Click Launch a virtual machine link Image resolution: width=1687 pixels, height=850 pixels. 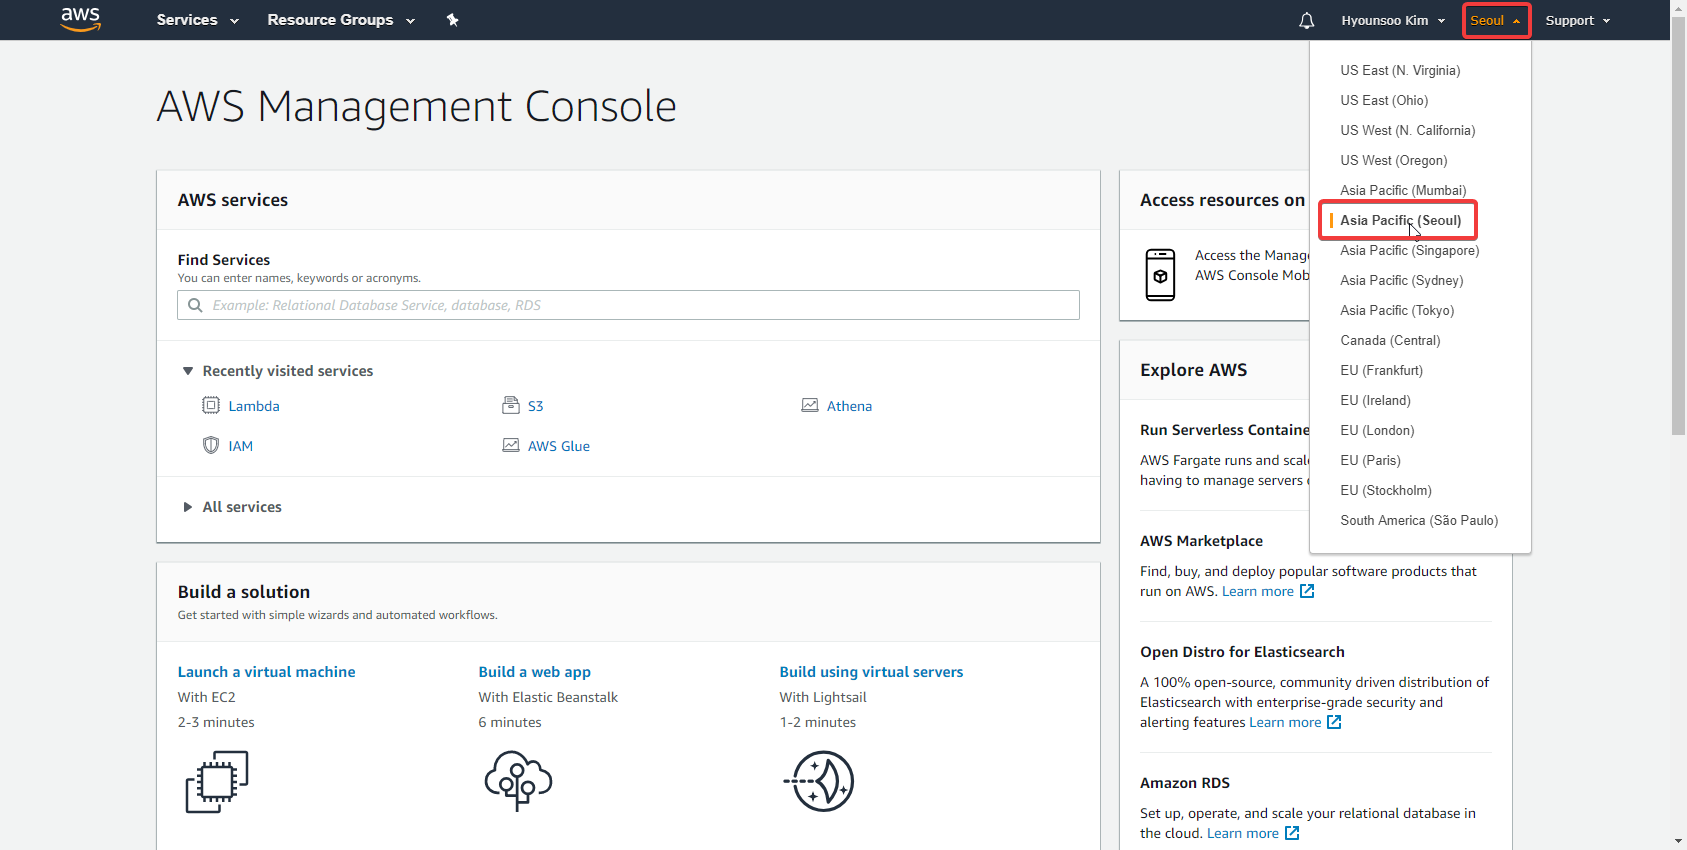pyautogui.click(x=266, y=672)
